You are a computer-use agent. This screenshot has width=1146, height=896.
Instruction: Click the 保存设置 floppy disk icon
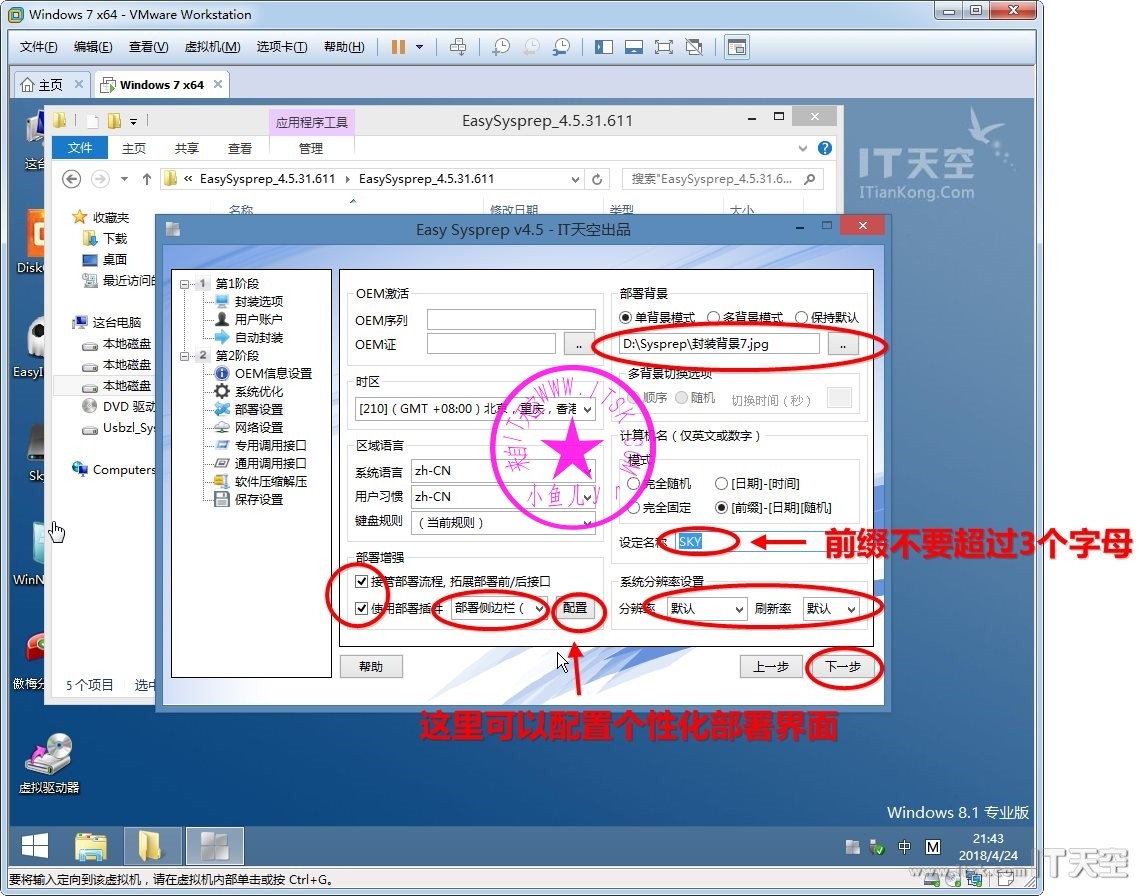[222, 499]
